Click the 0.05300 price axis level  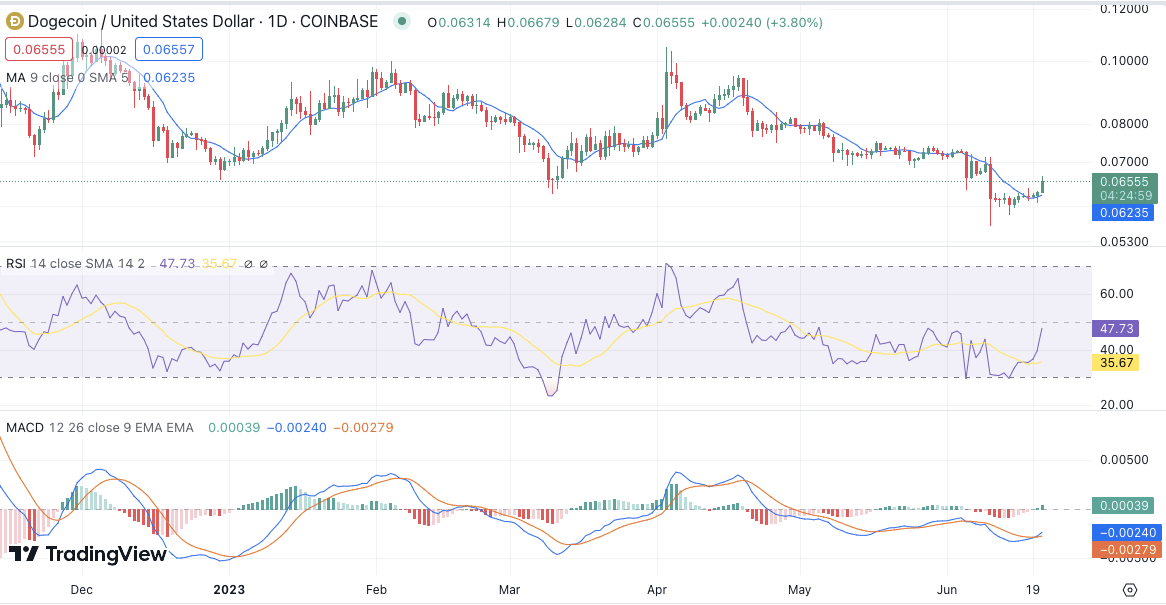(1124, 242)
